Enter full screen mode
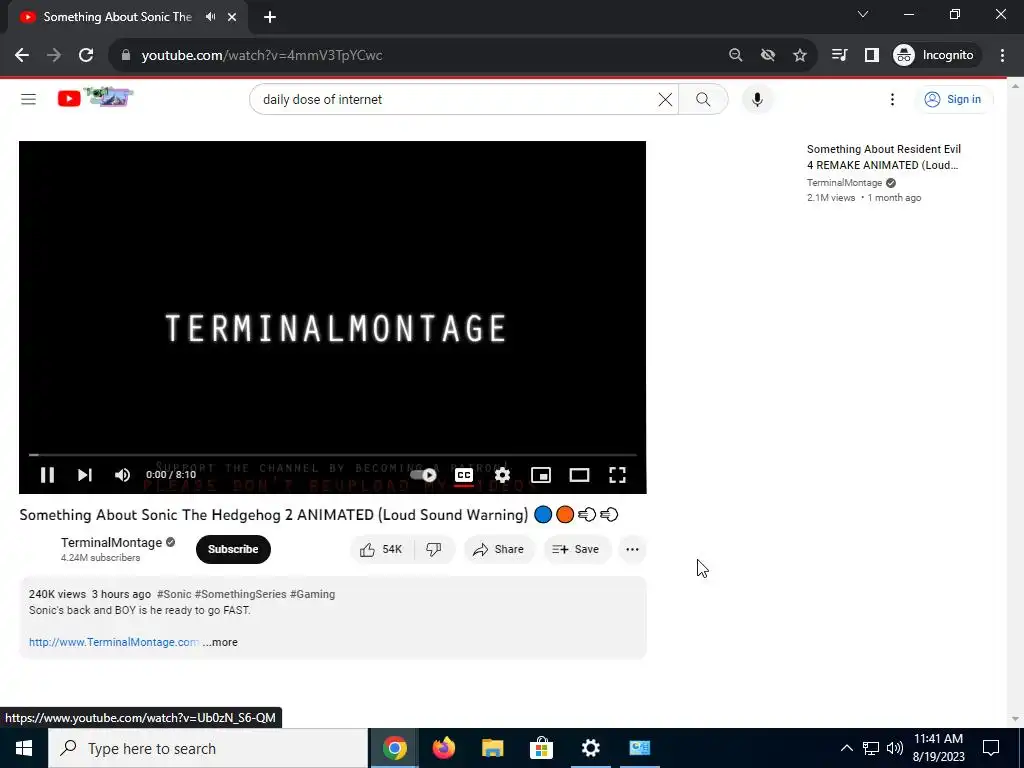 618,475
